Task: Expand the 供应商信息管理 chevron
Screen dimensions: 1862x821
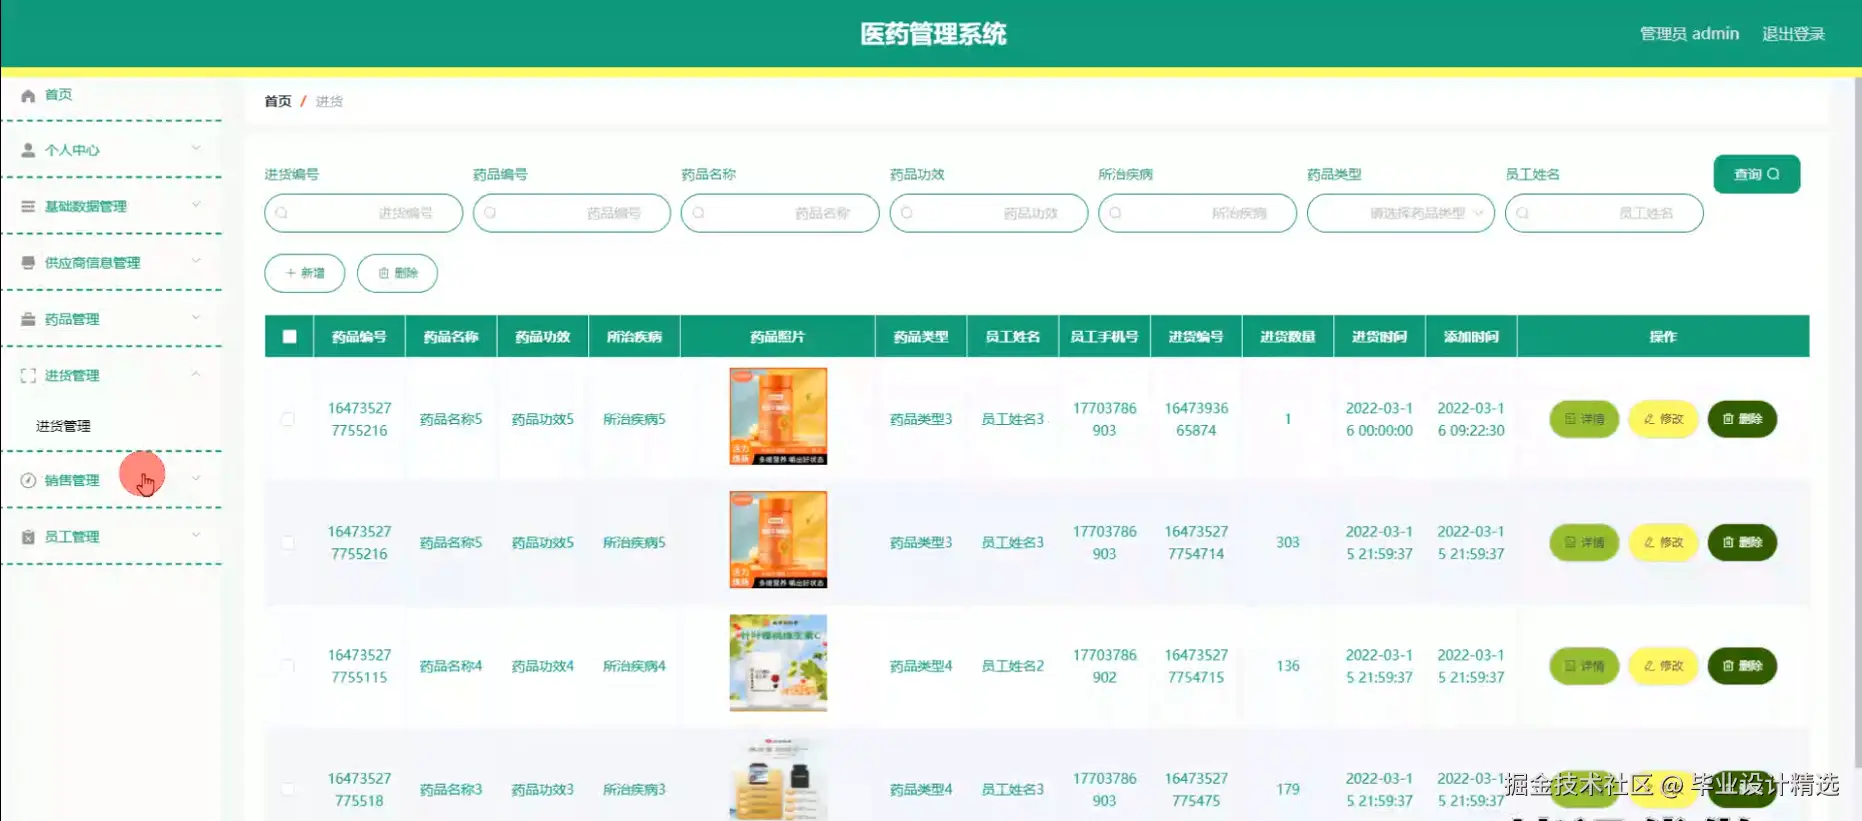Action: click(x=196, y=260)
